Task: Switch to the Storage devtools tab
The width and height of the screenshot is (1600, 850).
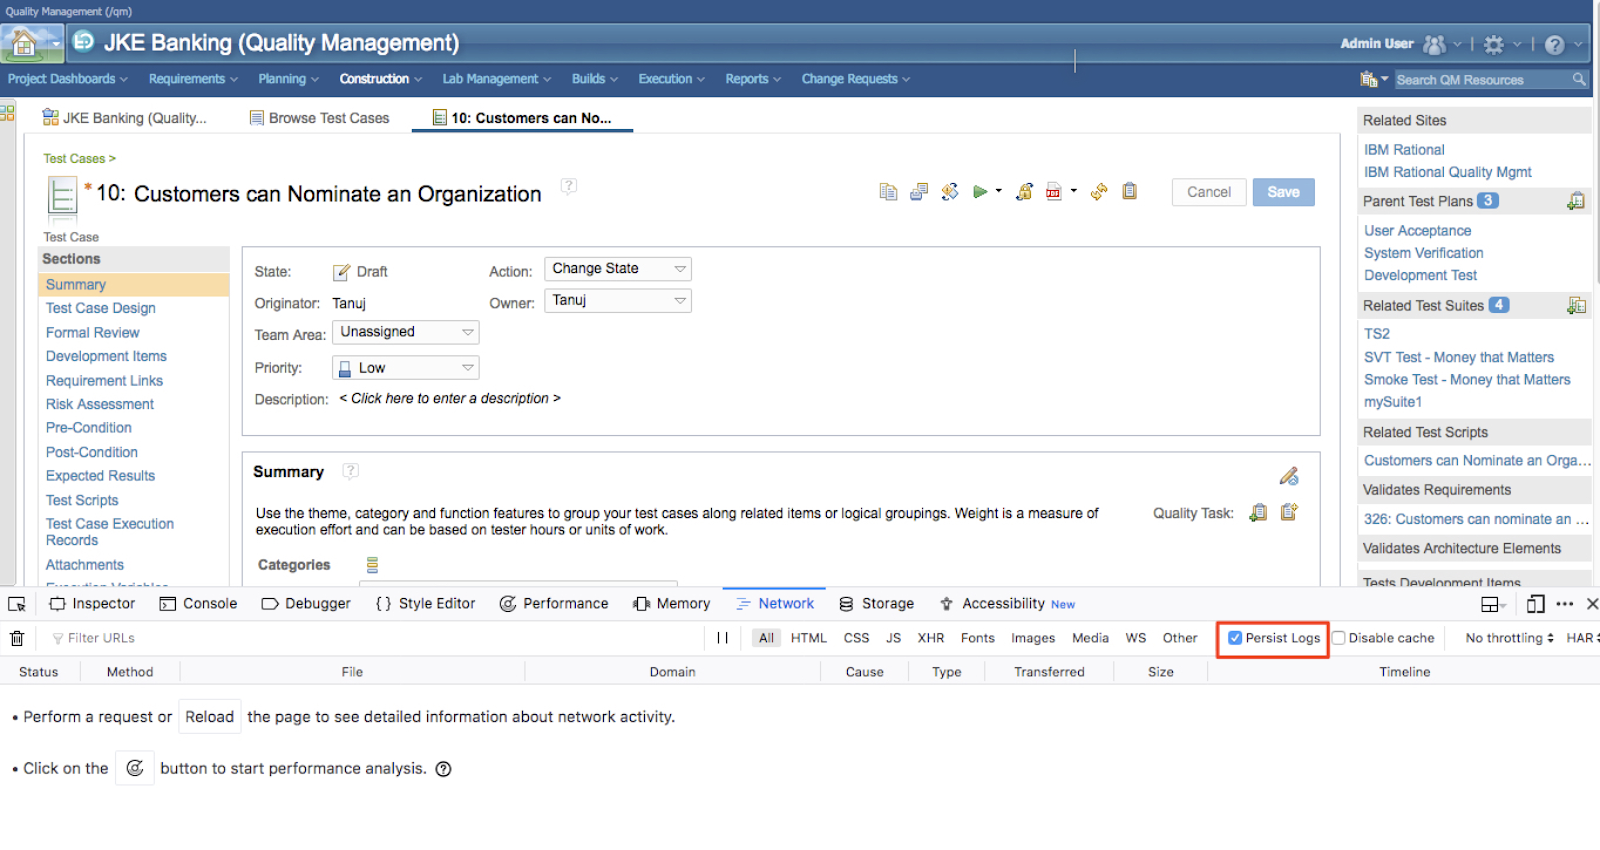Action: tap(877, 604)
